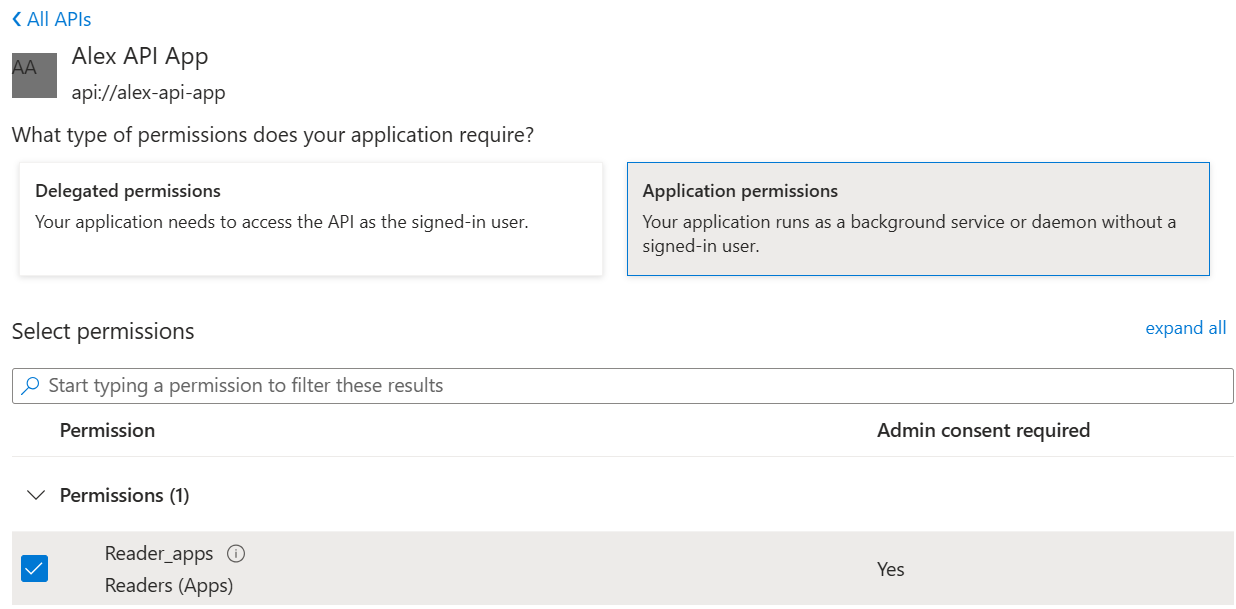
Task: Click the Reader_apps permission name
Action: pos(159,554)
